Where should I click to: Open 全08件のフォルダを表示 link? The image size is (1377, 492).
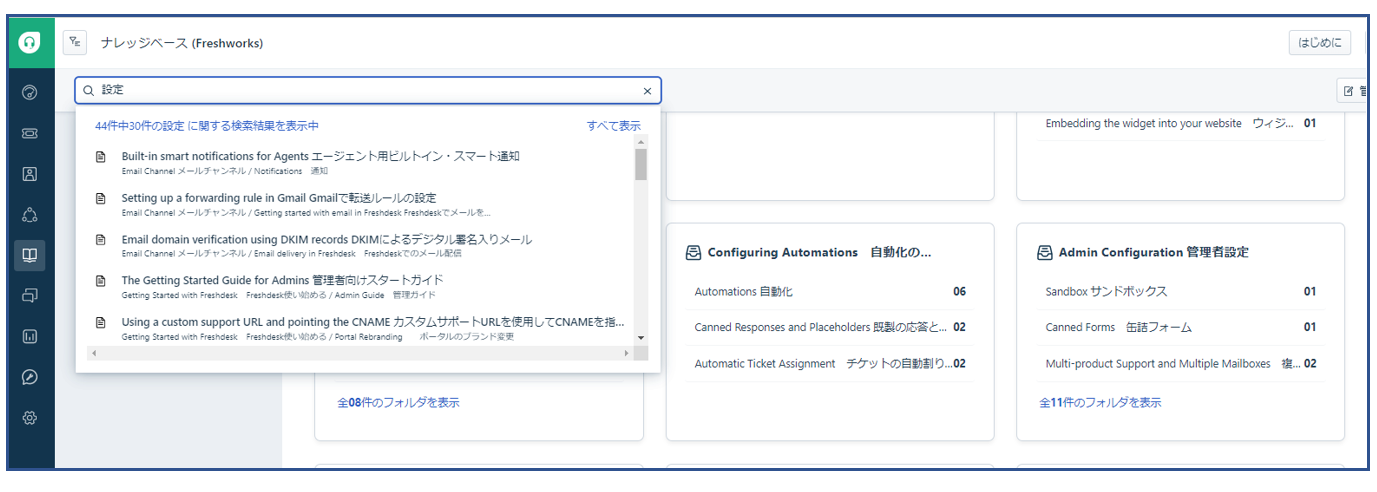pyautogui.click(x=398, y=403)
